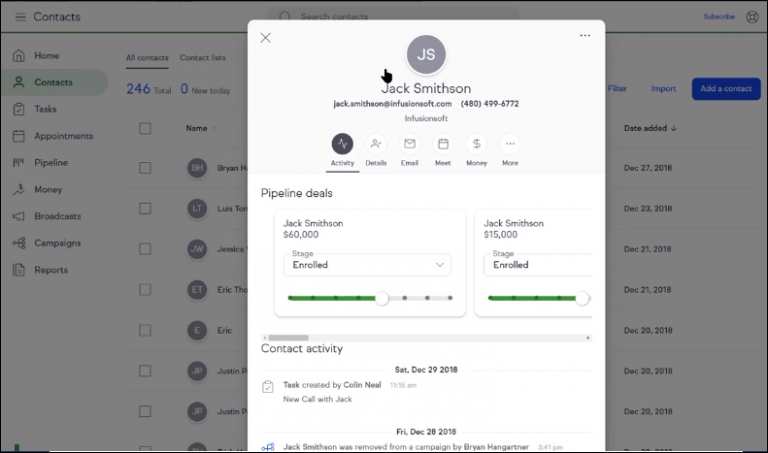Expand the Stage dropdown for $60,000 deal

click(x=366, y=265)
